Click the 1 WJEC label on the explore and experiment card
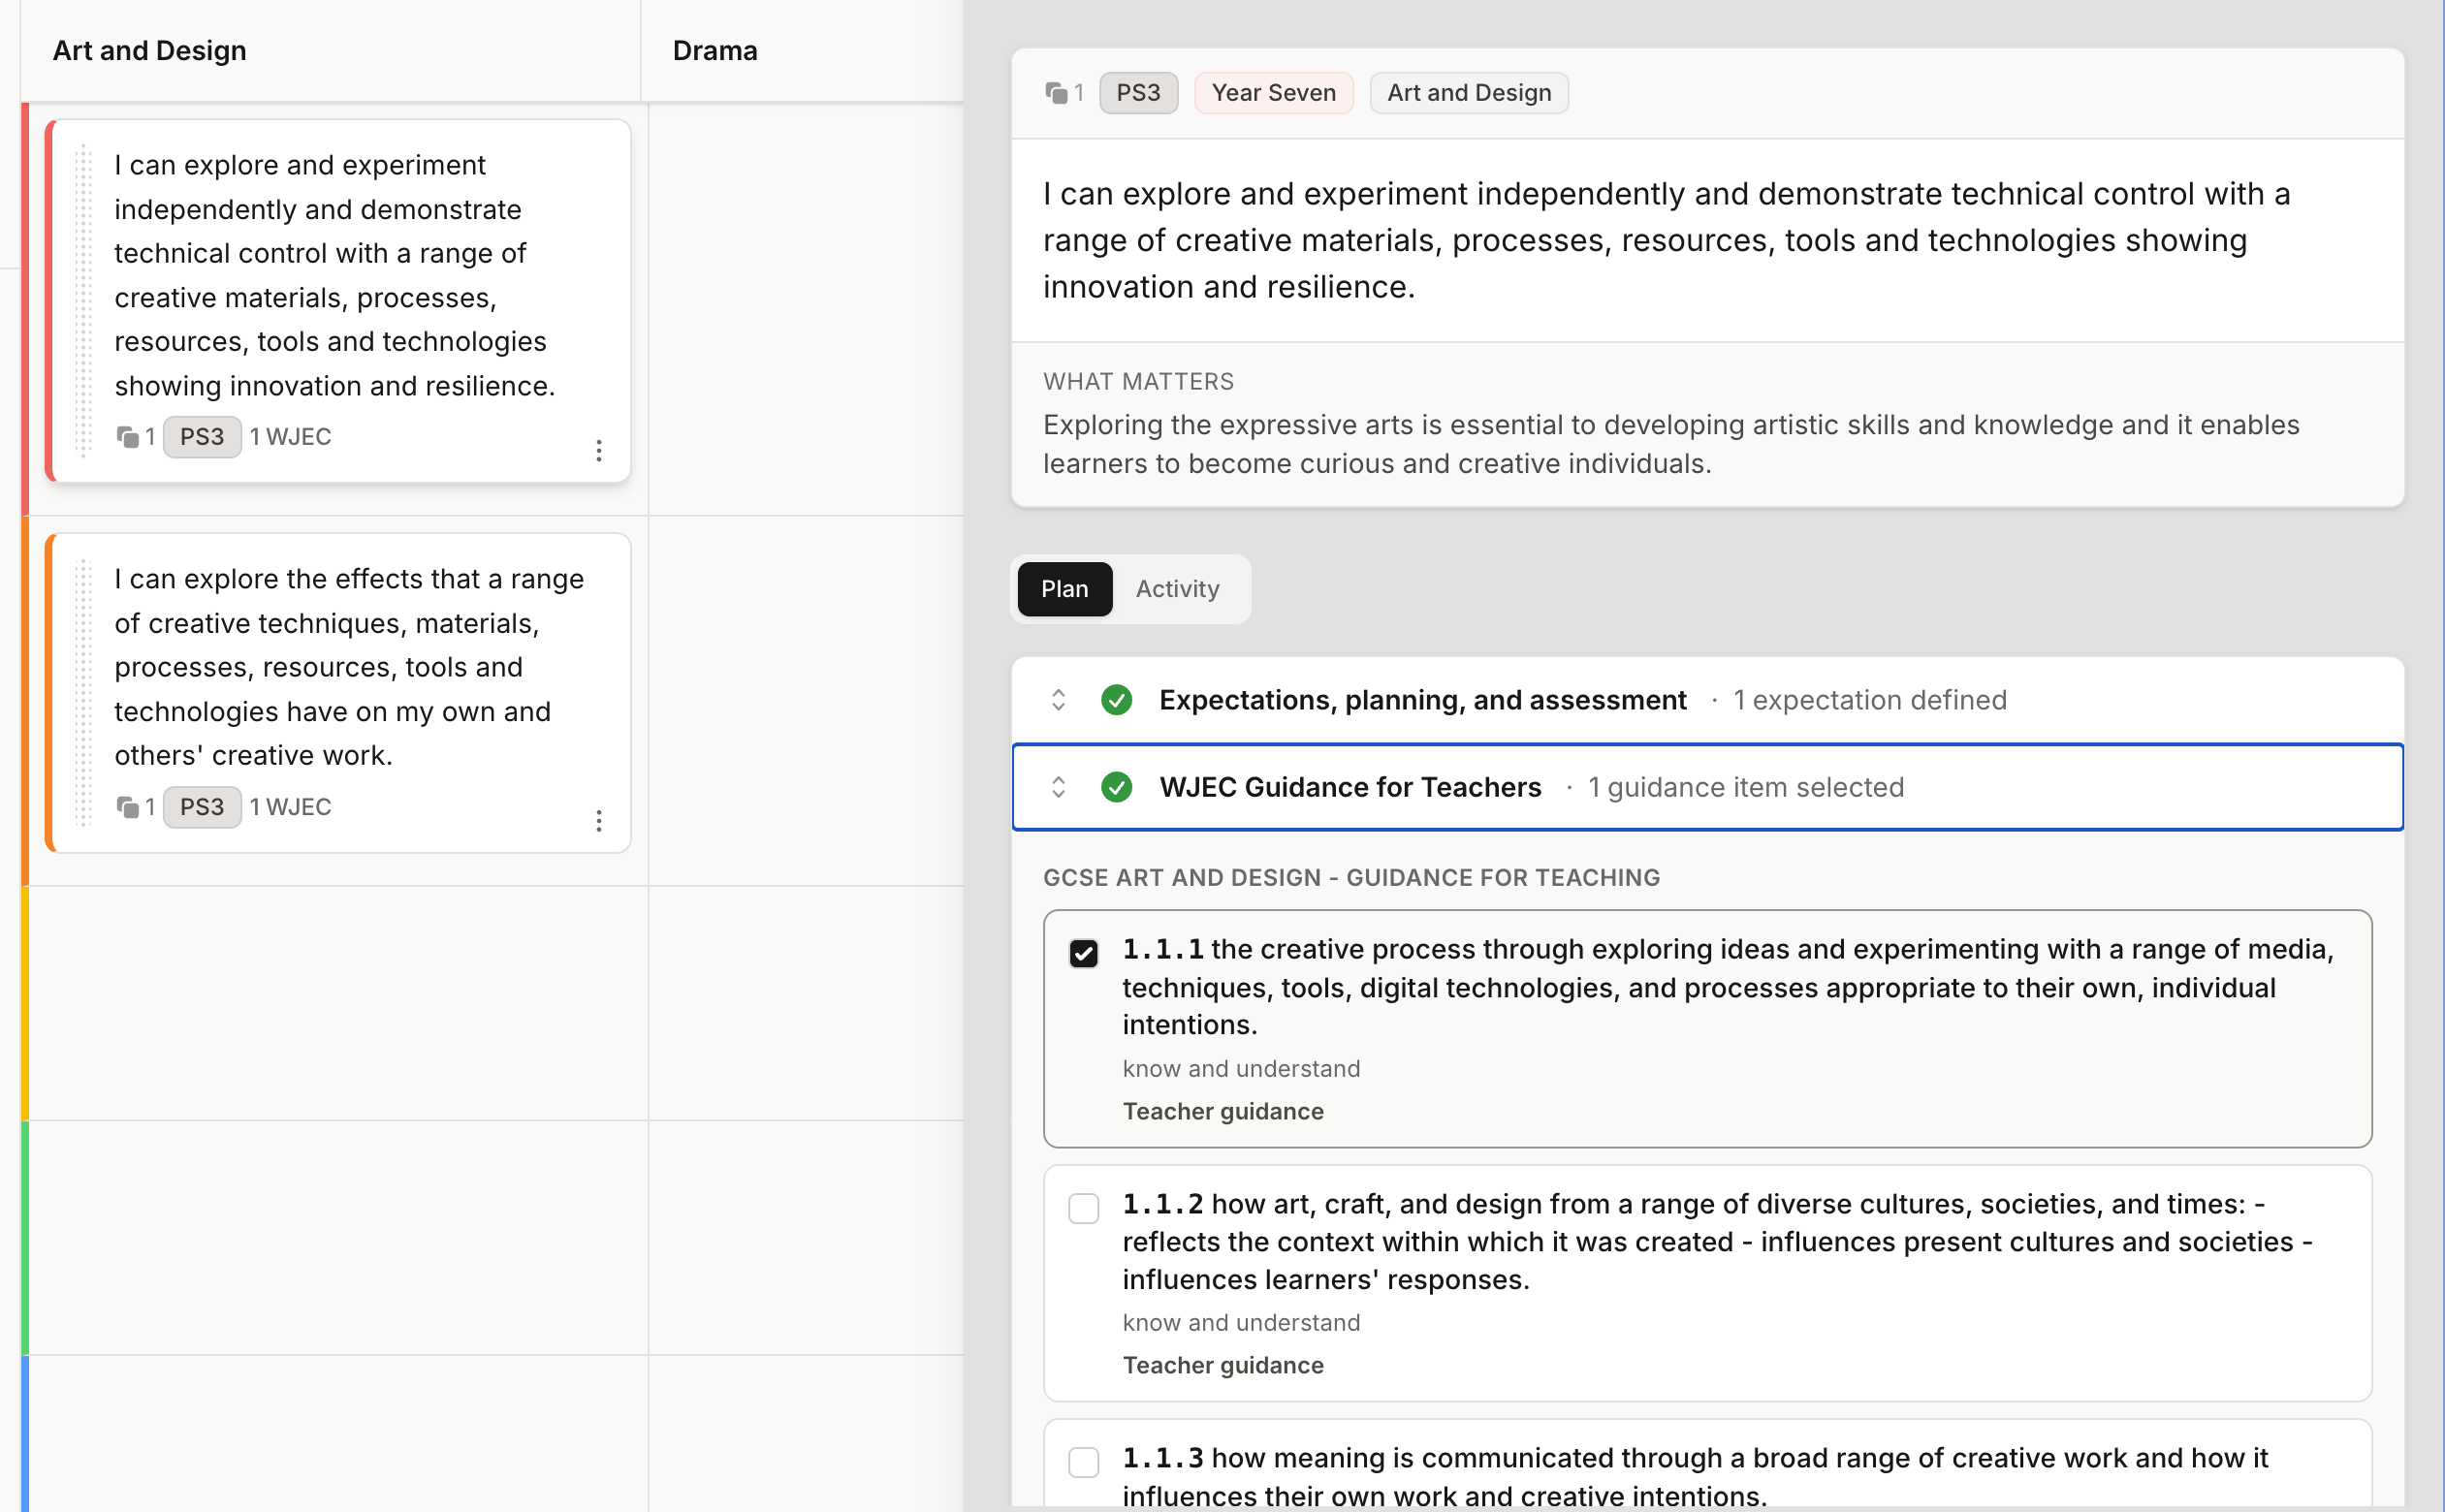The width and height of the screenshot is (2445, 1512). (x=290, y=437)
